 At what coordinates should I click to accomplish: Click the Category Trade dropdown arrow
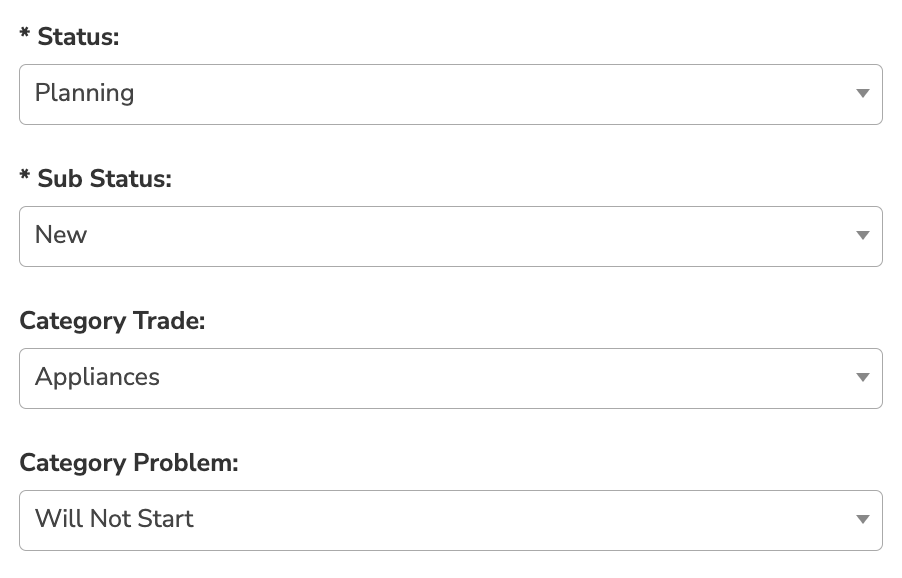coord(862,377)
